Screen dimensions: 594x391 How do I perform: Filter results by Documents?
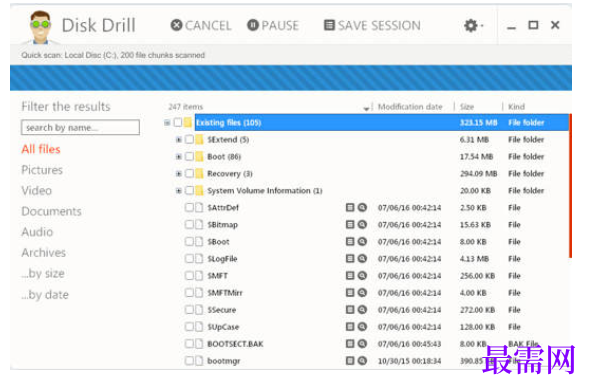[x=51, y=211]
